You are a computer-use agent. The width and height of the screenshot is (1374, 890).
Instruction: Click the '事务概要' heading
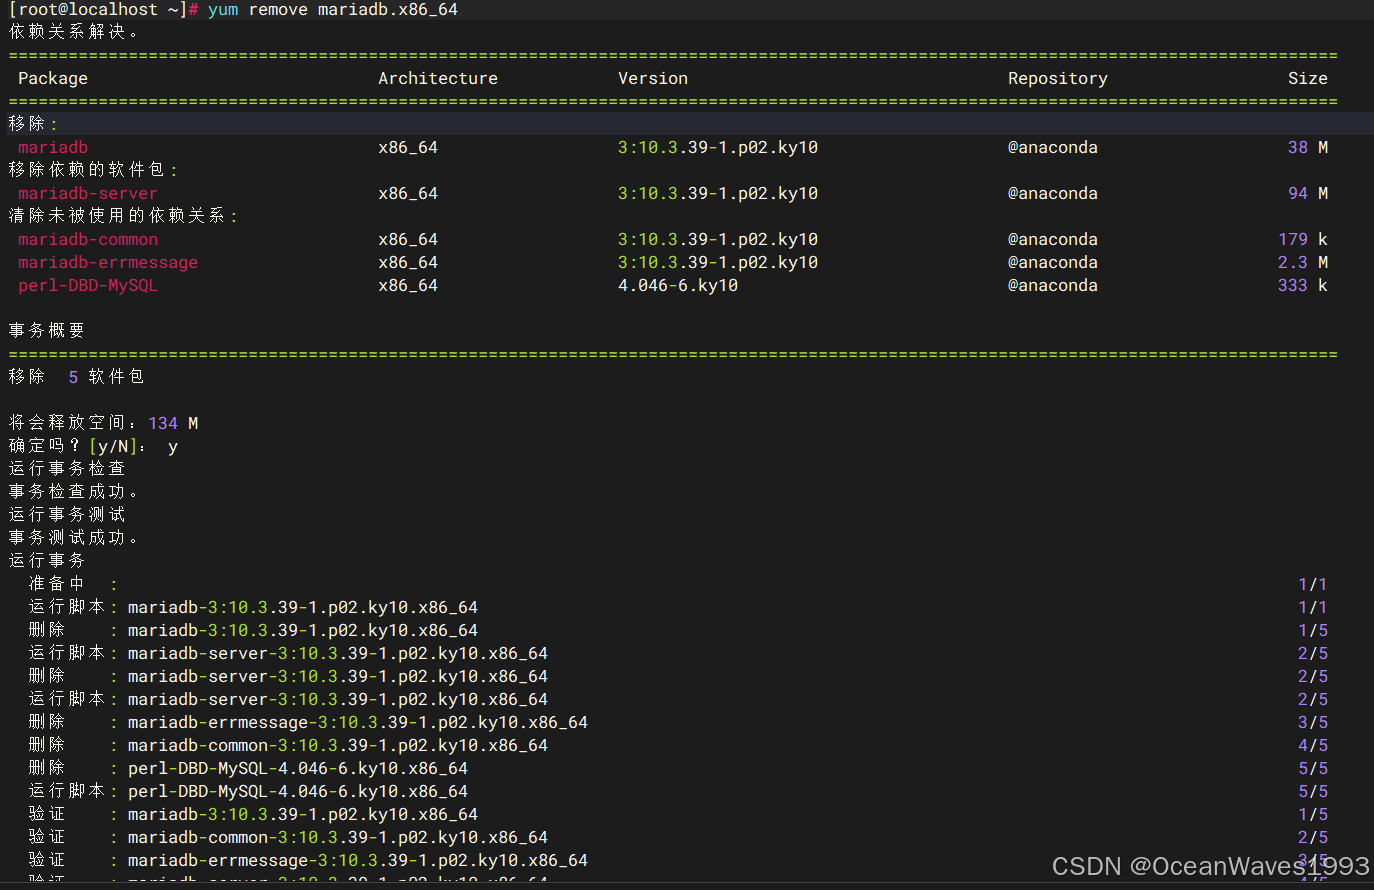point(47,331)
